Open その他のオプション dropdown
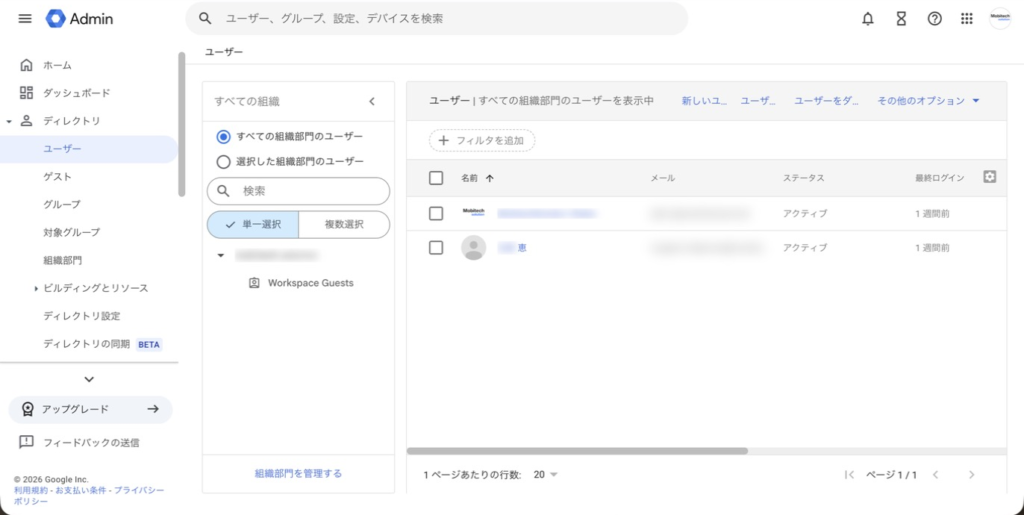Image resolution: width=1024 pixels, height=515 pixels. (929, 101)
